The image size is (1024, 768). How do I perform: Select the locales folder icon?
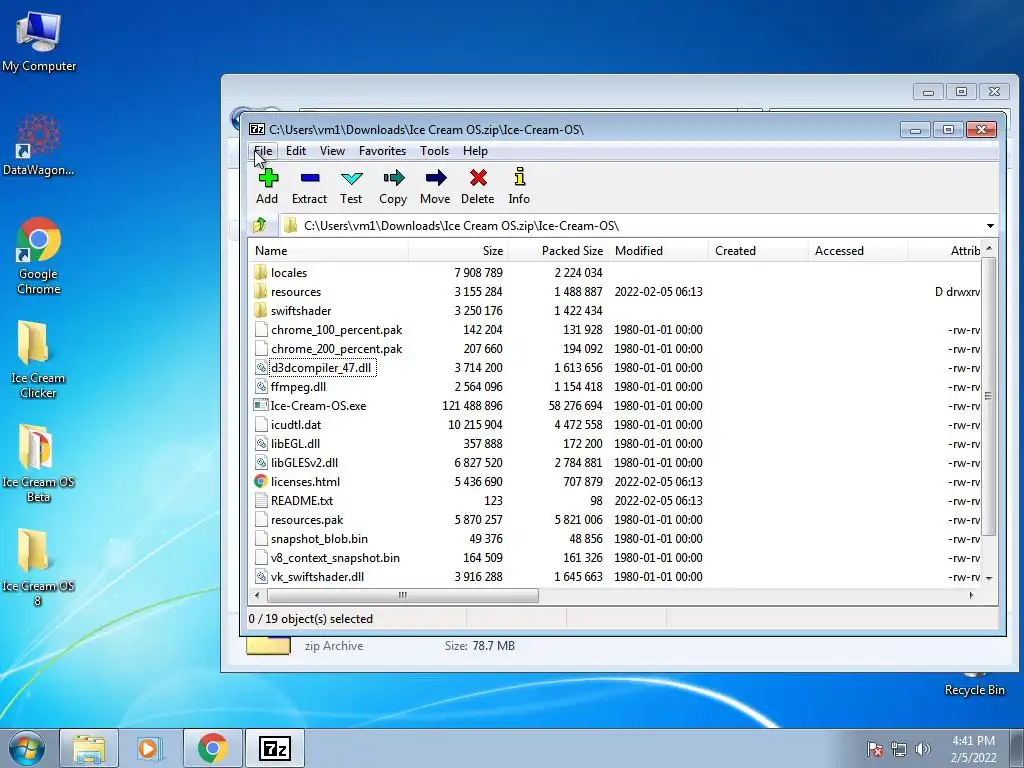[x=261, y=272]
